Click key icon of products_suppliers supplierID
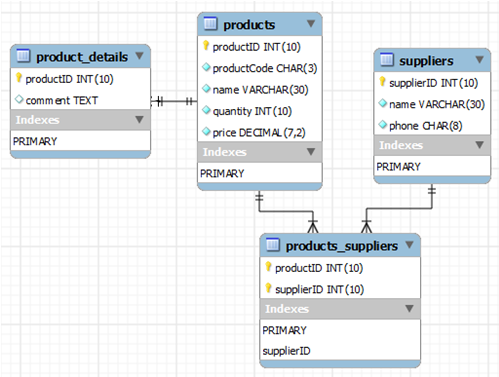499x377 pixels. [268, 288]
